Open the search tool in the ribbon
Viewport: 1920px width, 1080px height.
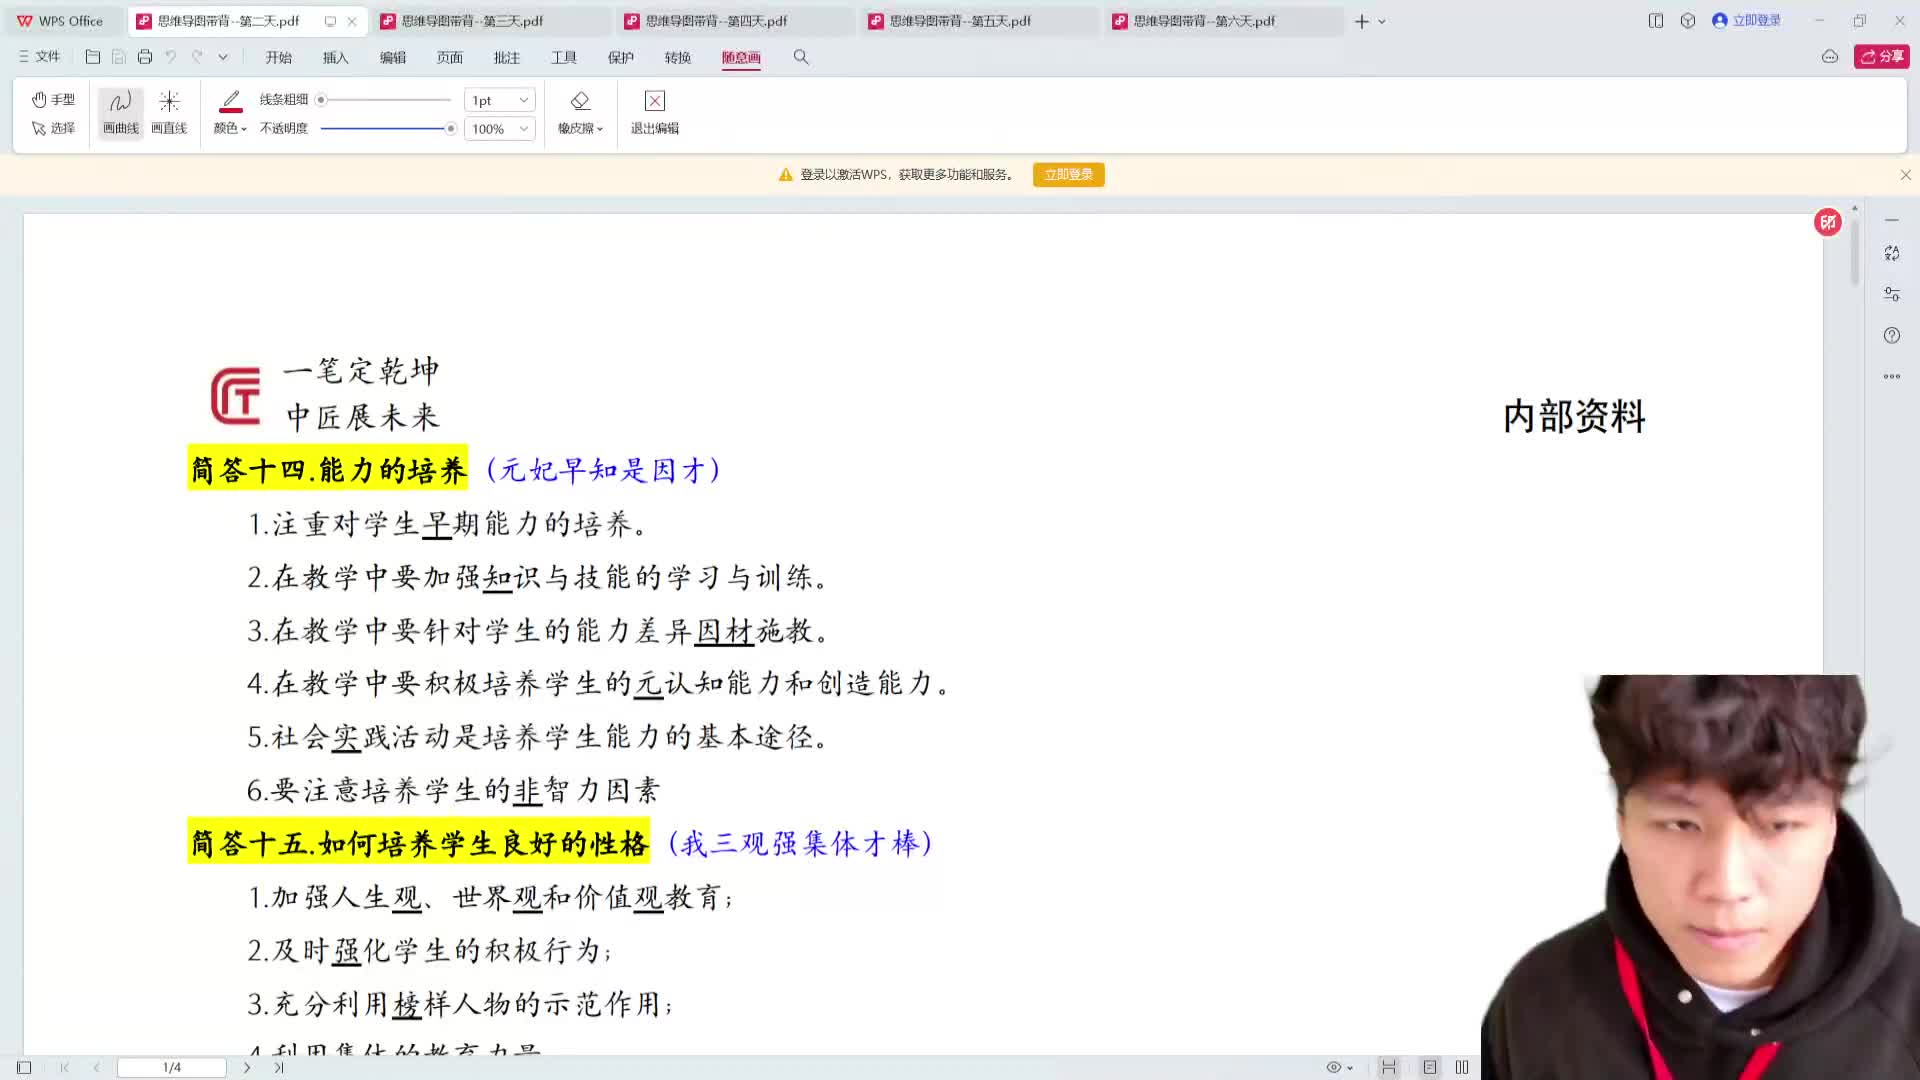coord(800,57)
